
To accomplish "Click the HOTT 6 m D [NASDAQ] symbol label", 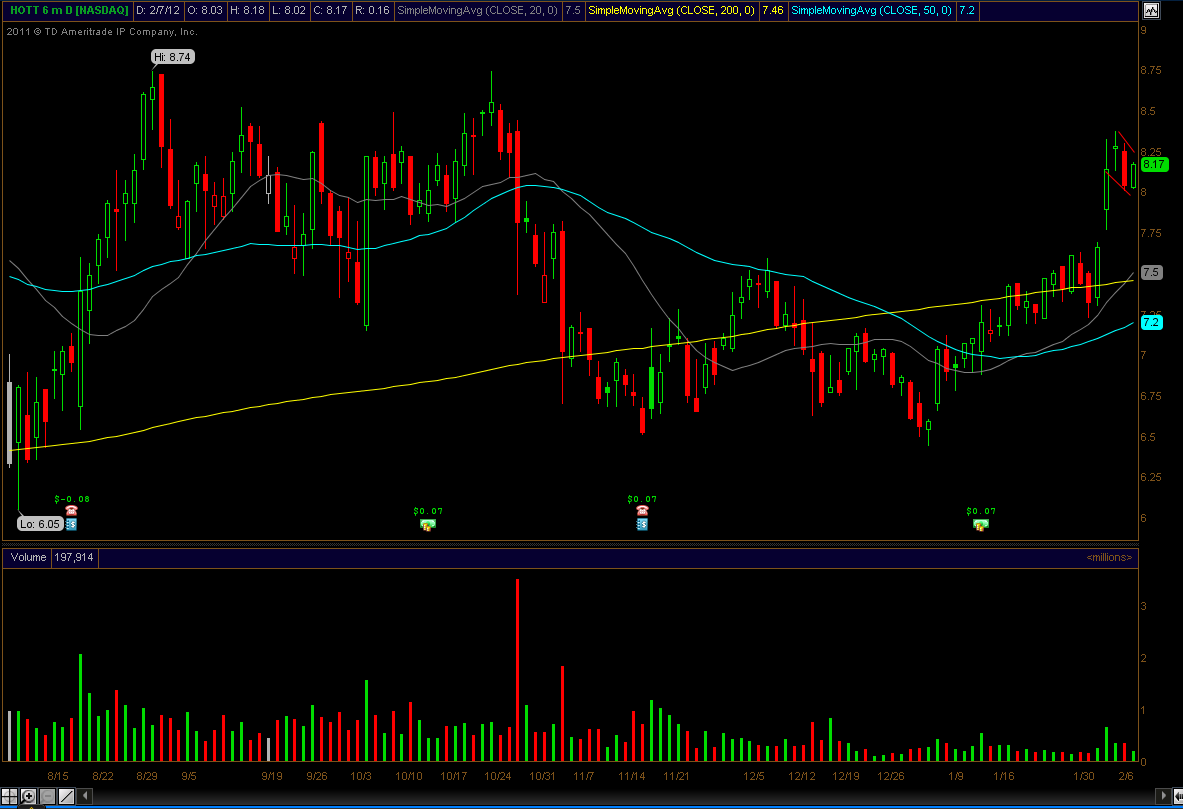I will tap(69, 11).
